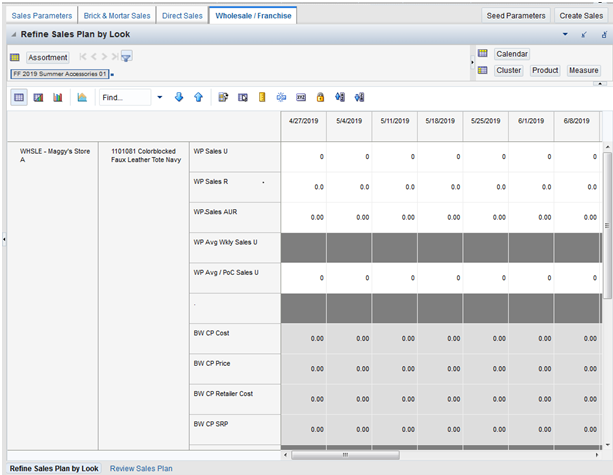
Task: Select the WP Avg Wkly Sales U row label
Action: (235, 247)
